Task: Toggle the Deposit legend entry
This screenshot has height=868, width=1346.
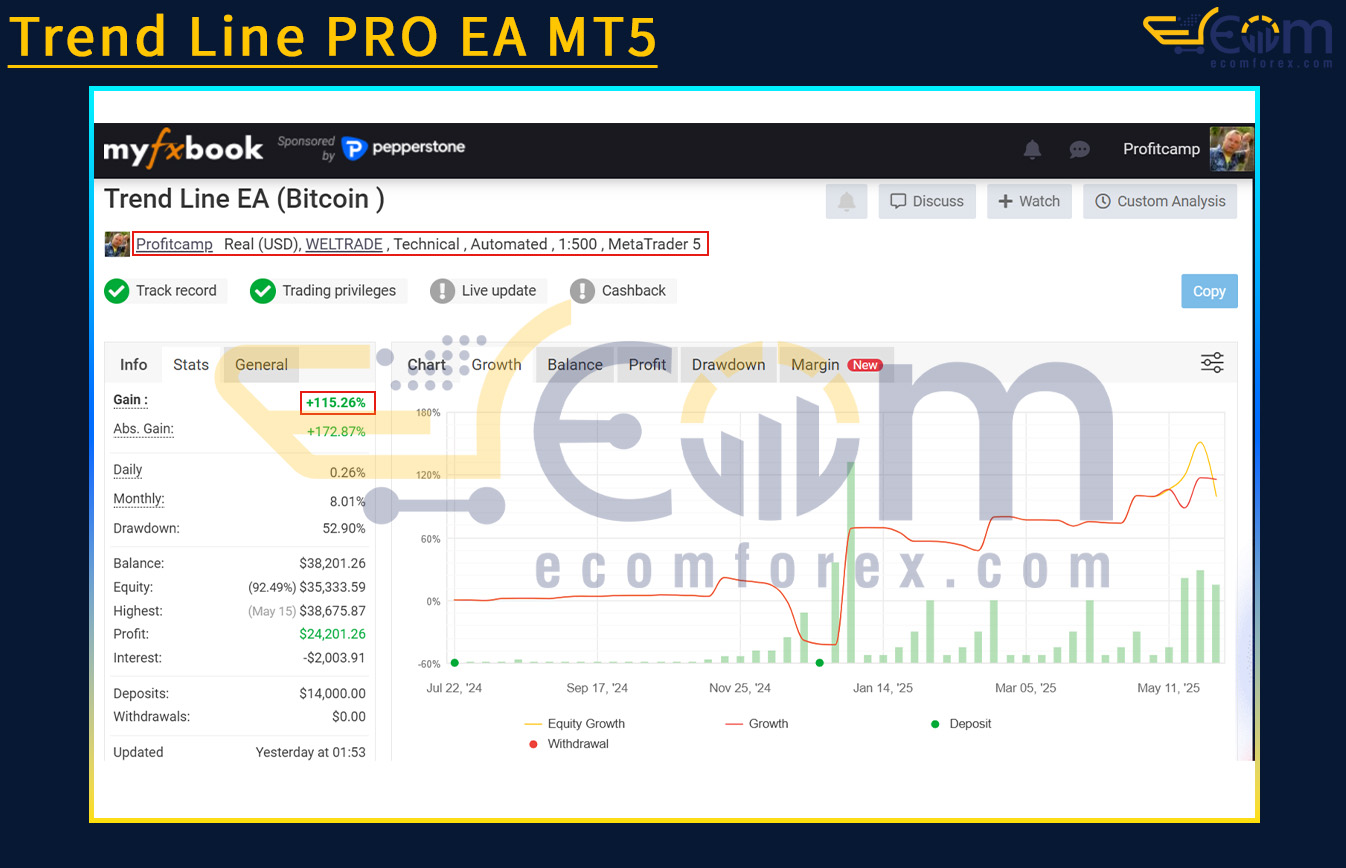Action: point(961,724)
